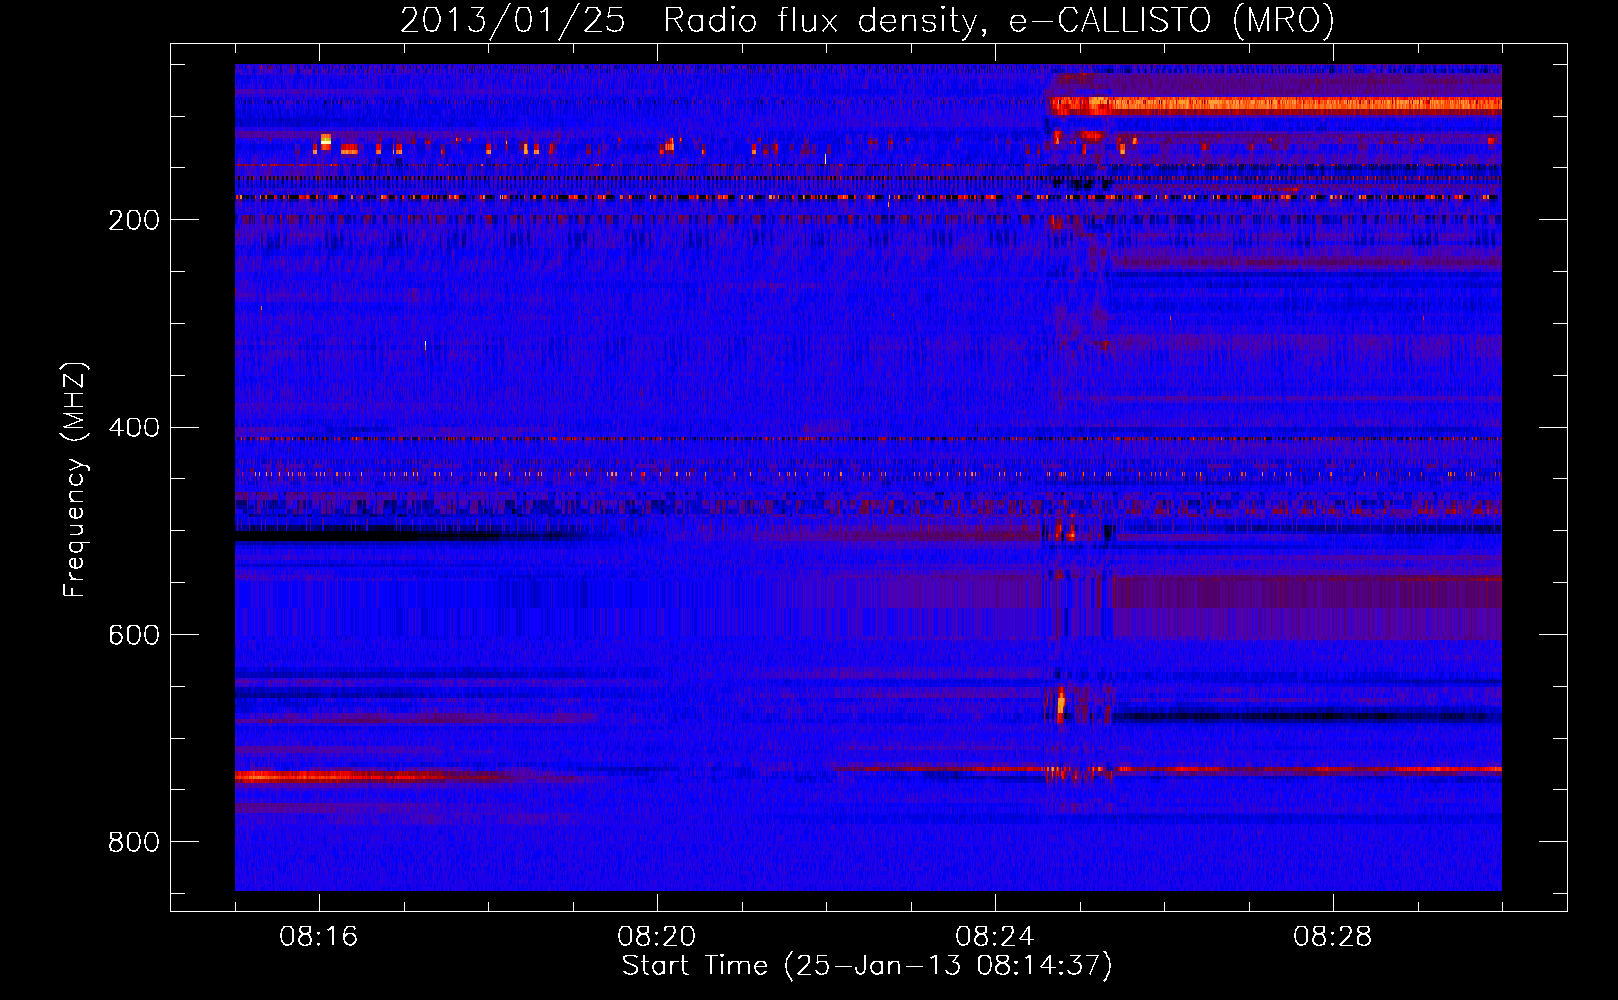Click the "Frequency (MHZ)" axis label

click(74, 480)
